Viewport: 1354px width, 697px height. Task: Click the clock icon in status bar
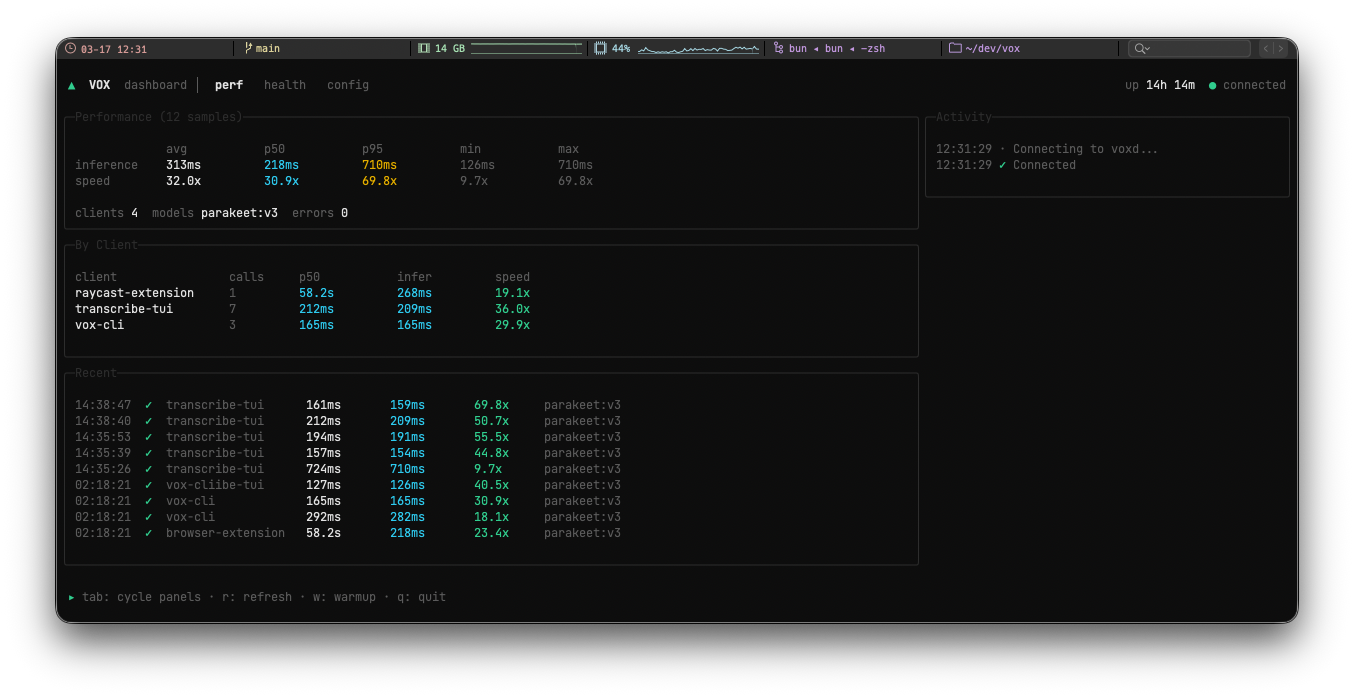[x=71, y=48]
